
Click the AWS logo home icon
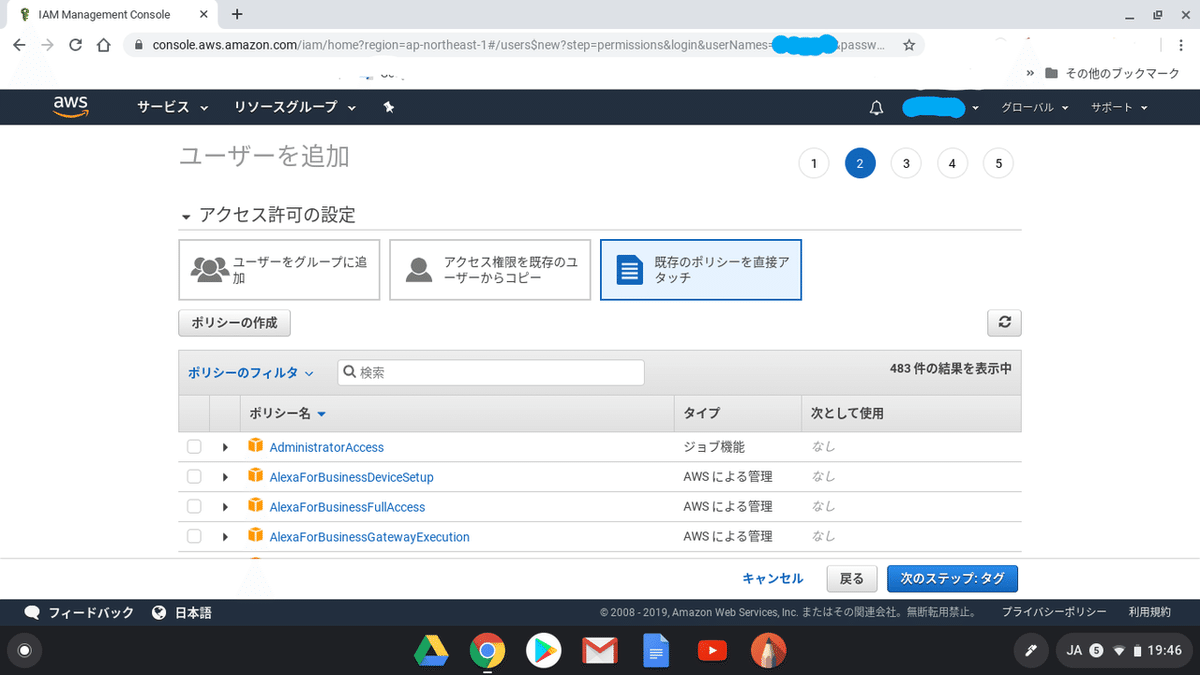(x=71, y=107)
